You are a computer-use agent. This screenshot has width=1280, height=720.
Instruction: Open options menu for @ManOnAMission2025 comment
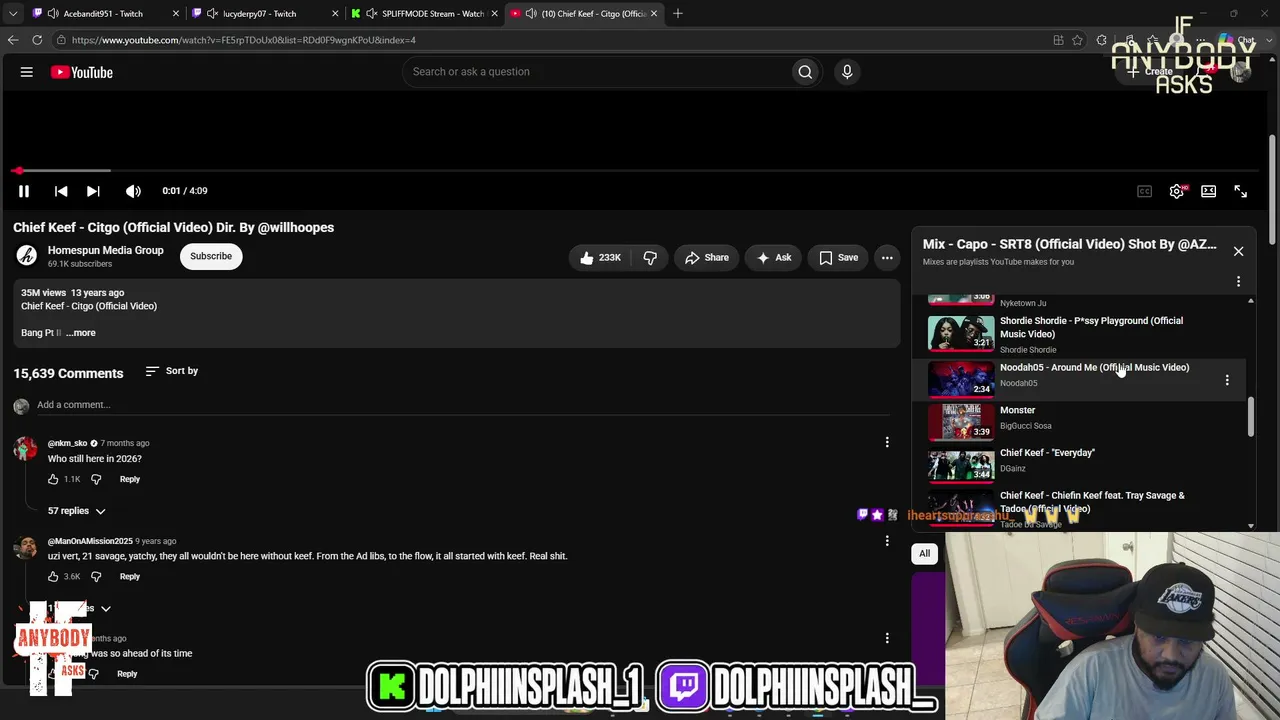point(887,541)
